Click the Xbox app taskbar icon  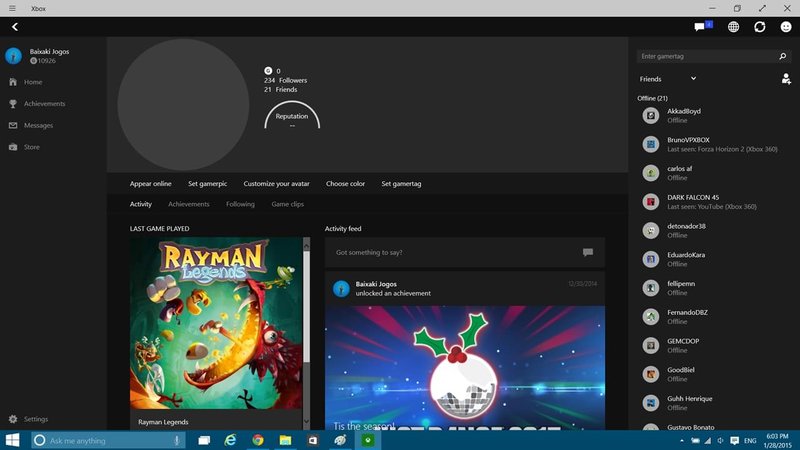[x=368, y=440]
